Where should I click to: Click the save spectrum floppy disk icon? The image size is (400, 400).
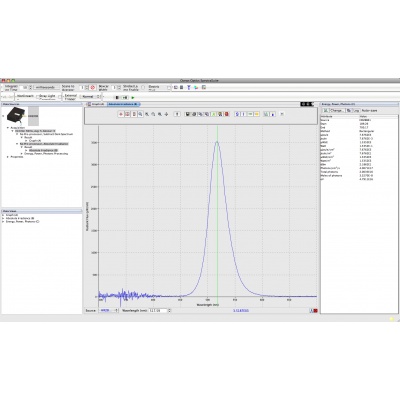(x=188, y=114)
